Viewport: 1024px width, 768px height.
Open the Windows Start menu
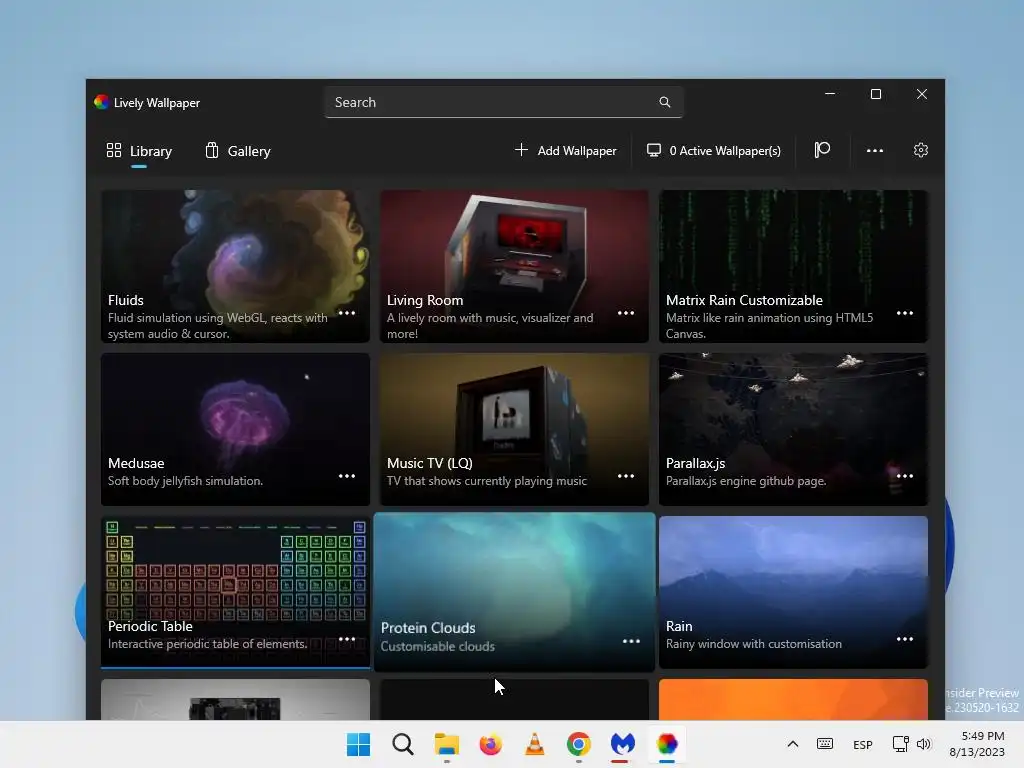(359, 744)
